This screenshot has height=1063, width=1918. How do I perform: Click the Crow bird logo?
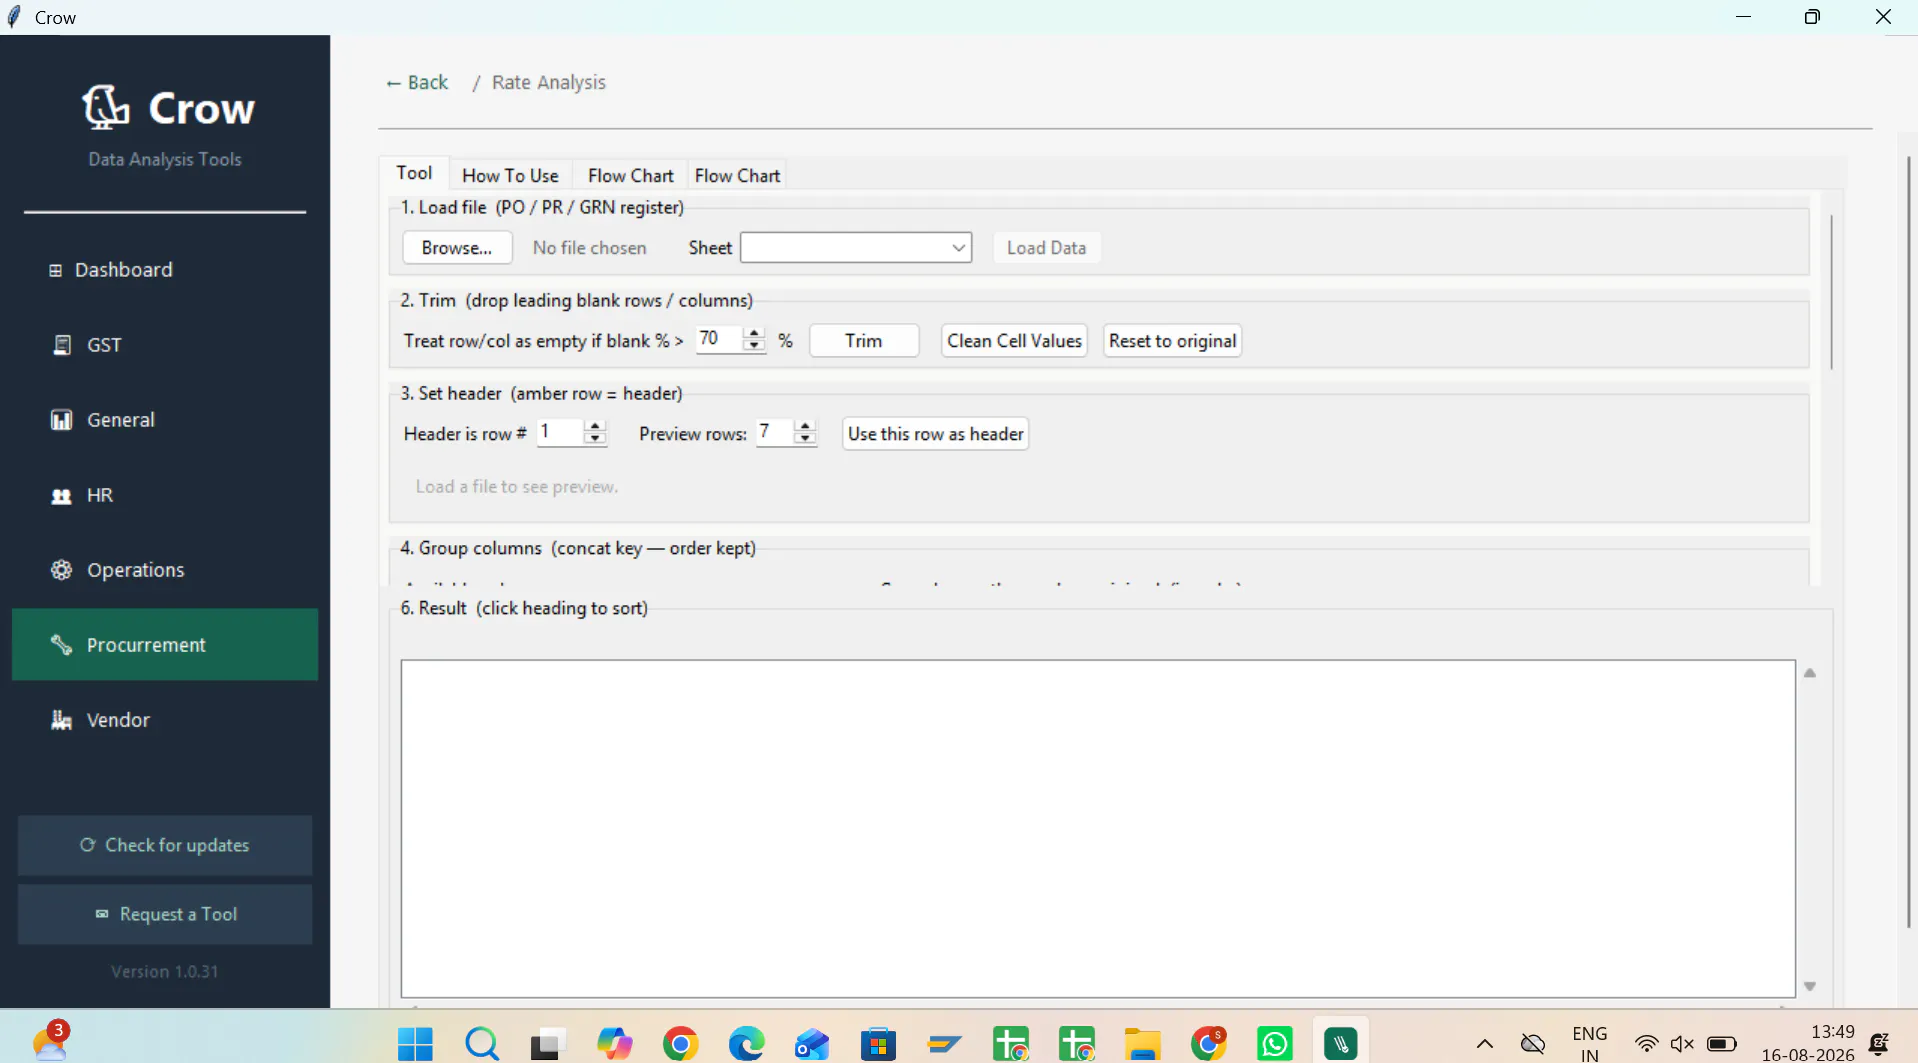tap(106, 107)
